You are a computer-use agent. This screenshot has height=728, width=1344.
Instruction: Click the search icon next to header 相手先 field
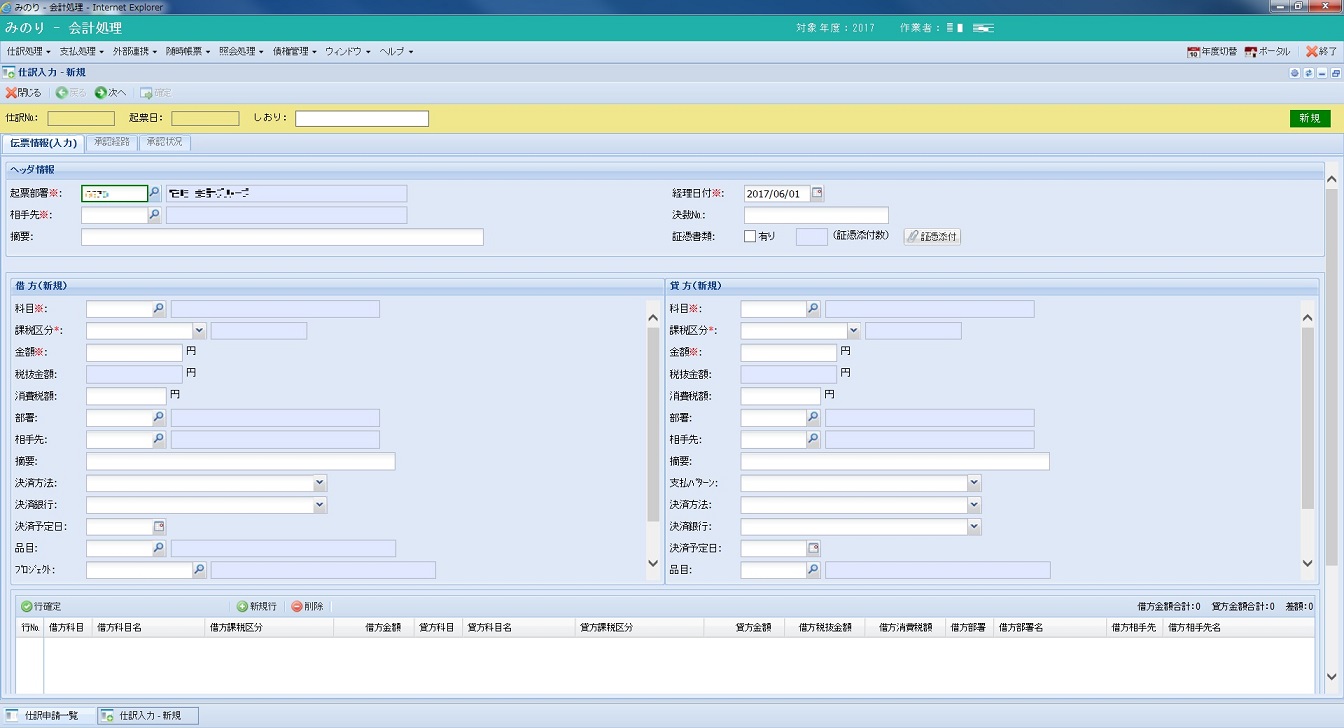pyautogui.click(x=155, y=215)
